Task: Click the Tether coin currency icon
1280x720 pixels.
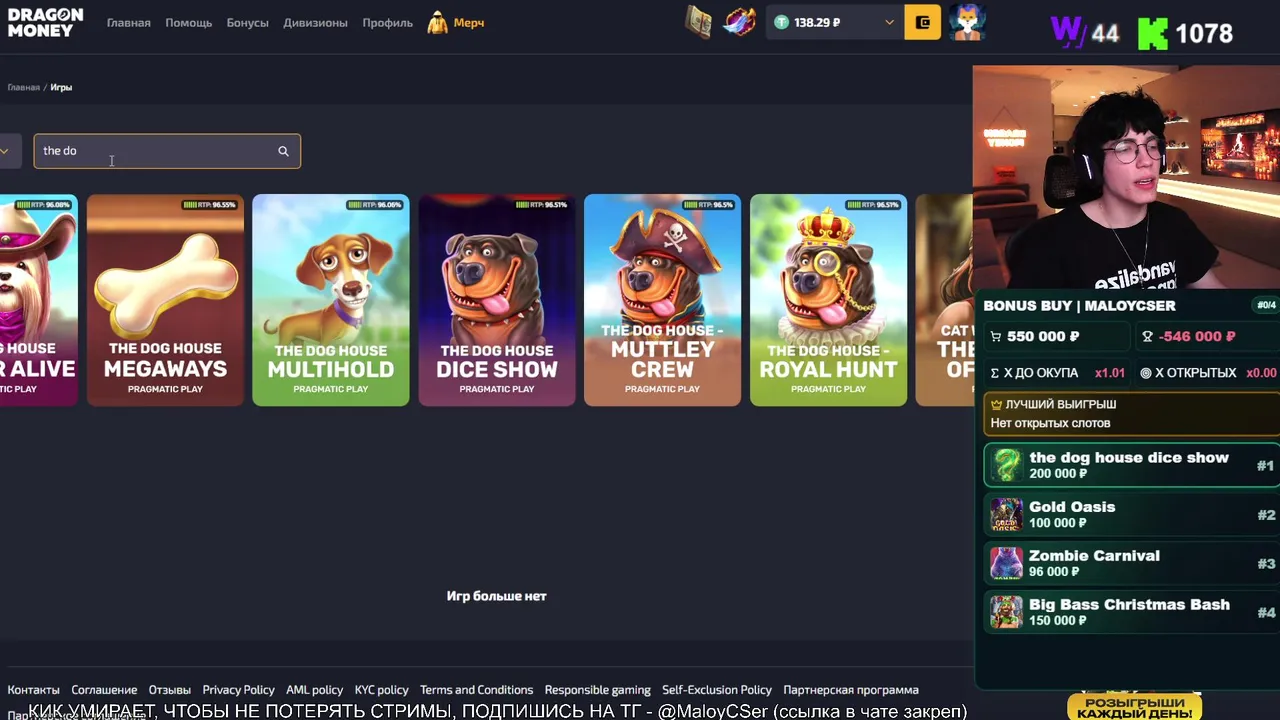Action: point(782,22)
